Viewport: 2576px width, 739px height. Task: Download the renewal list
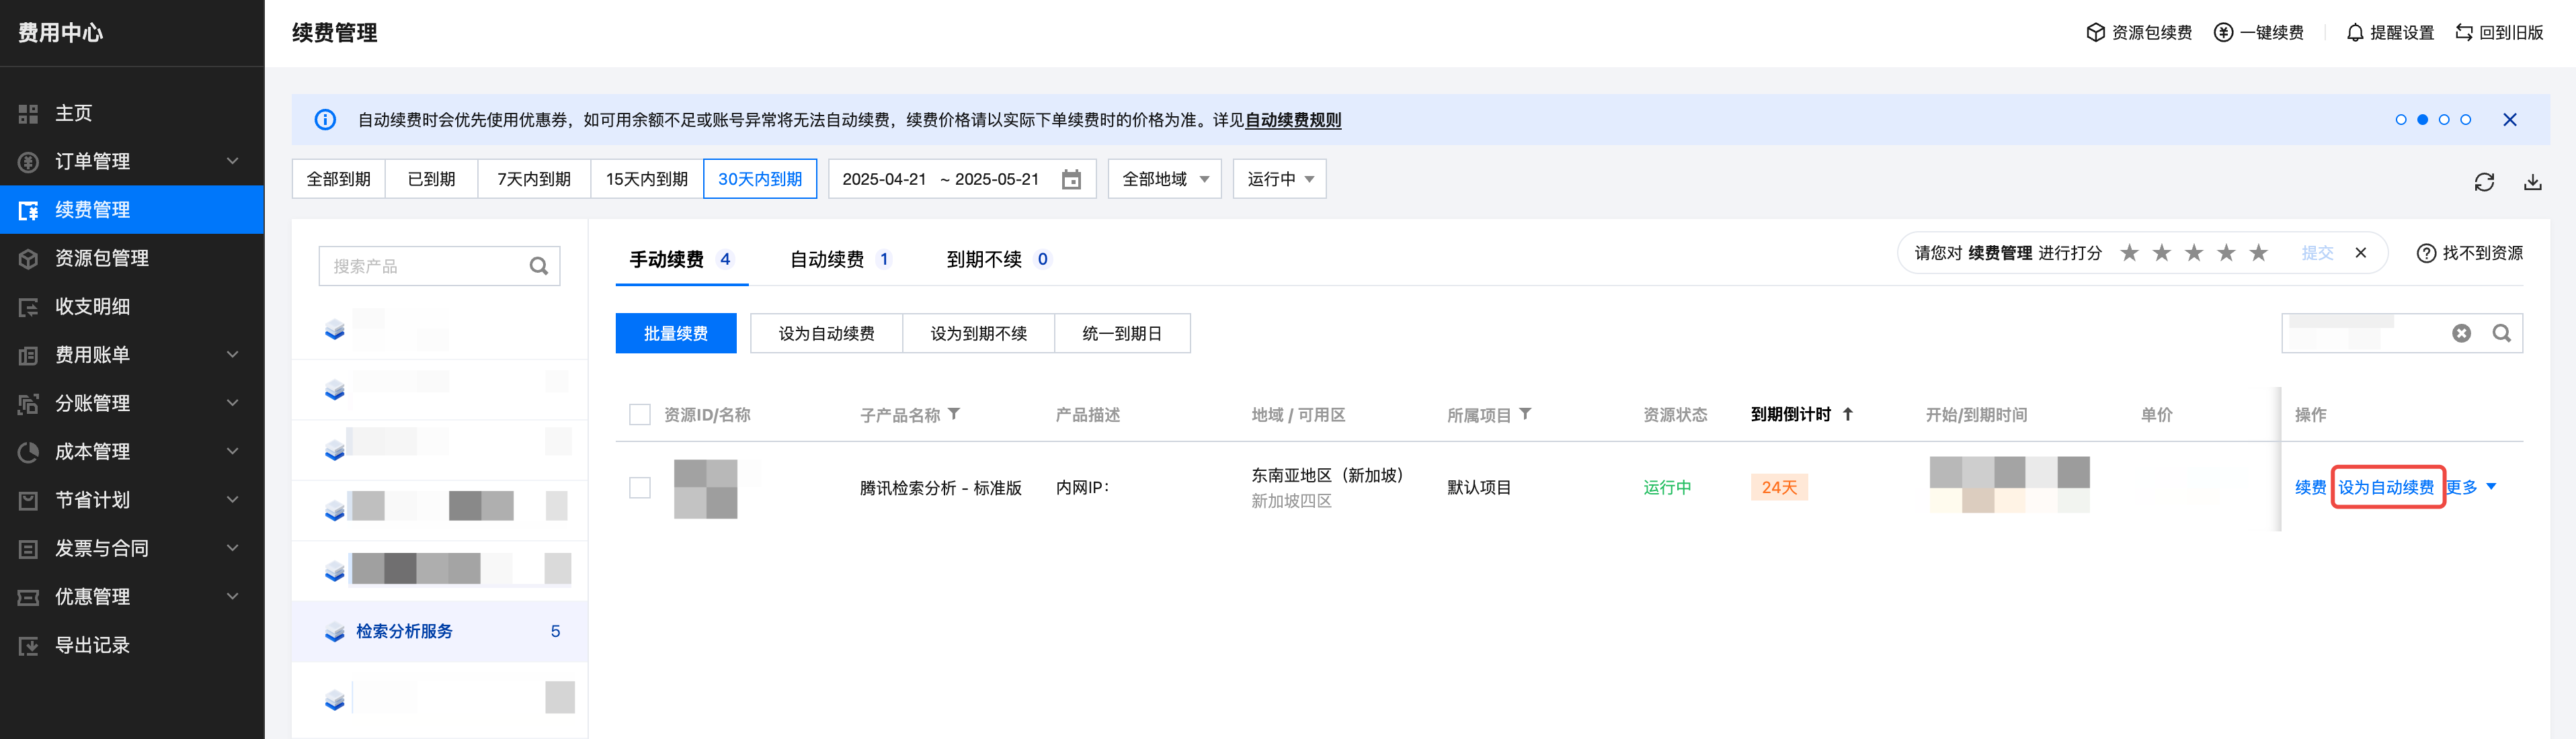point(2532,182)
